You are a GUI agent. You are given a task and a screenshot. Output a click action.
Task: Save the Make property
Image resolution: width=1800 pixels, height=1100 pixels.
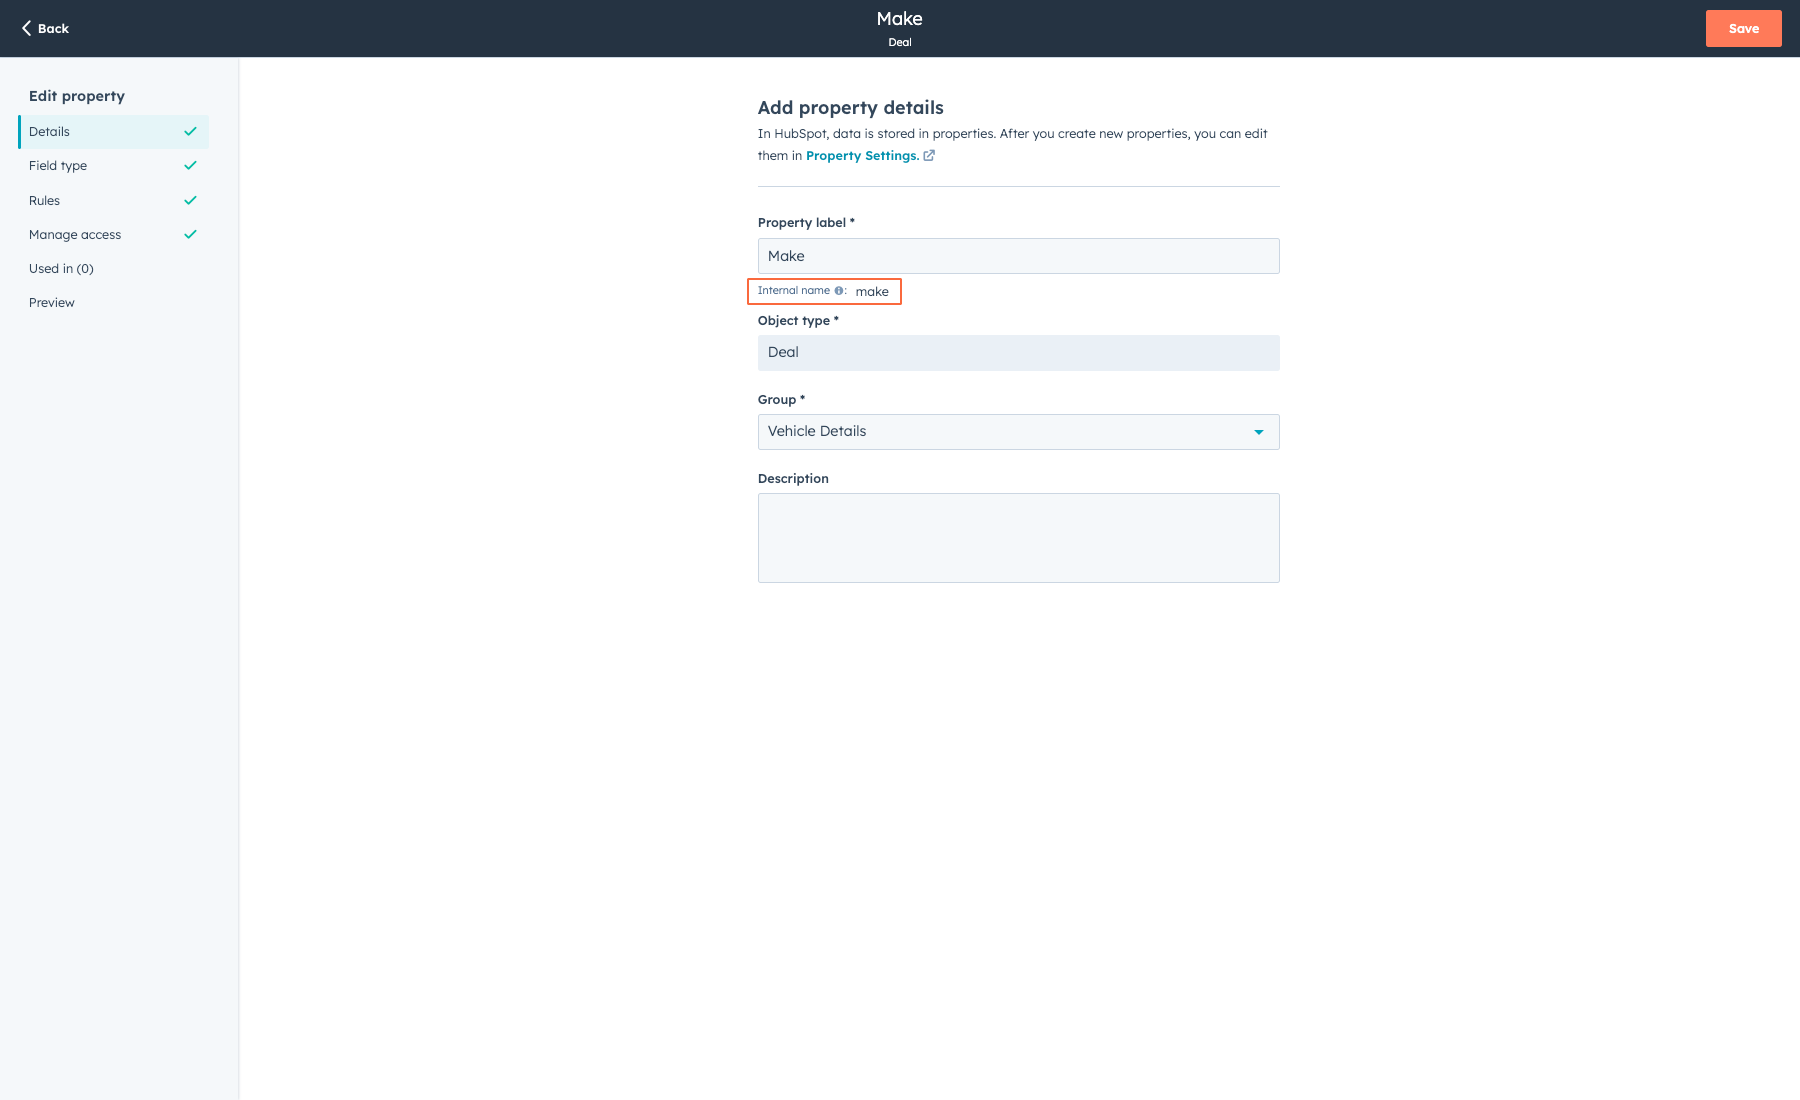pyautogui.click(x=1743, y=28)
